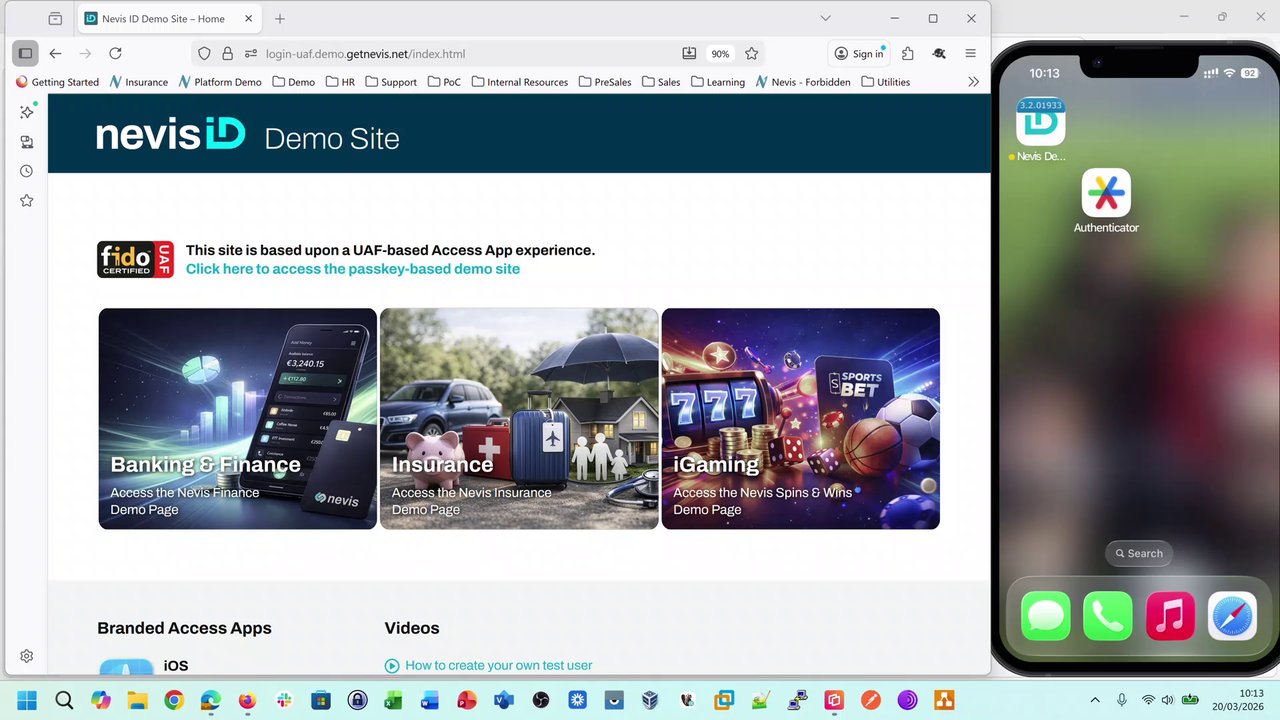The width and height of the screenshot is (1280, 720).
Task: Open Bookmarks star icon in sidebar
Action: click(27, 201)
